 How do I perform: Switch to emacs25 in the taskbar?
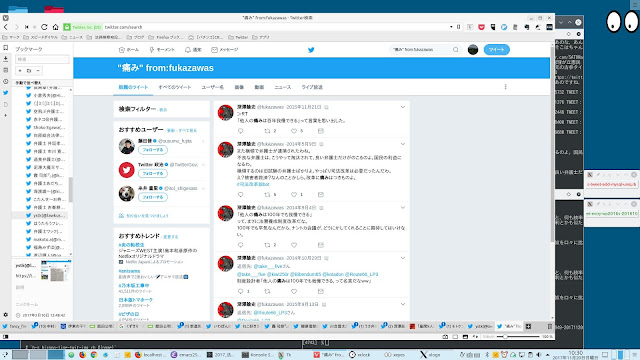186,355
